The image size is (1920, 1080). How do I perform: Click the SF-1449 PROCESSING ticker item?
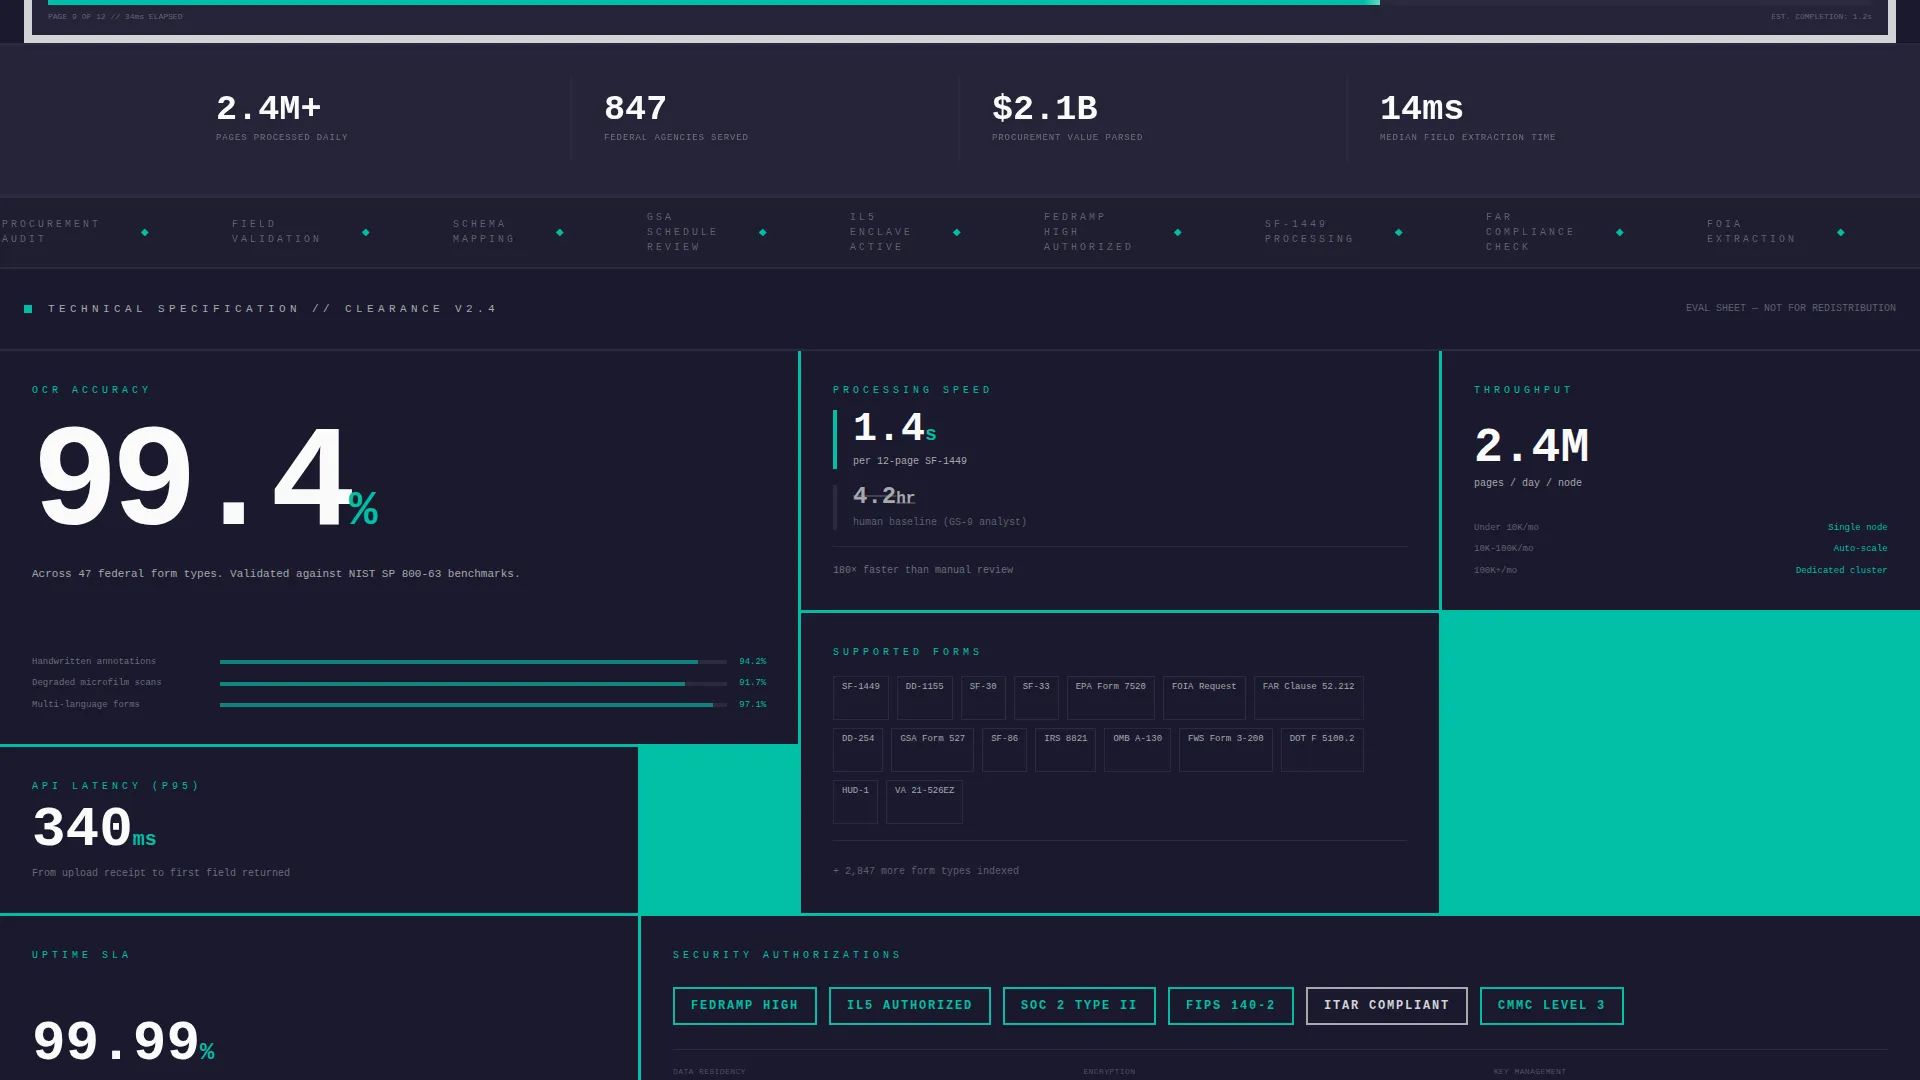point(1309,232)
